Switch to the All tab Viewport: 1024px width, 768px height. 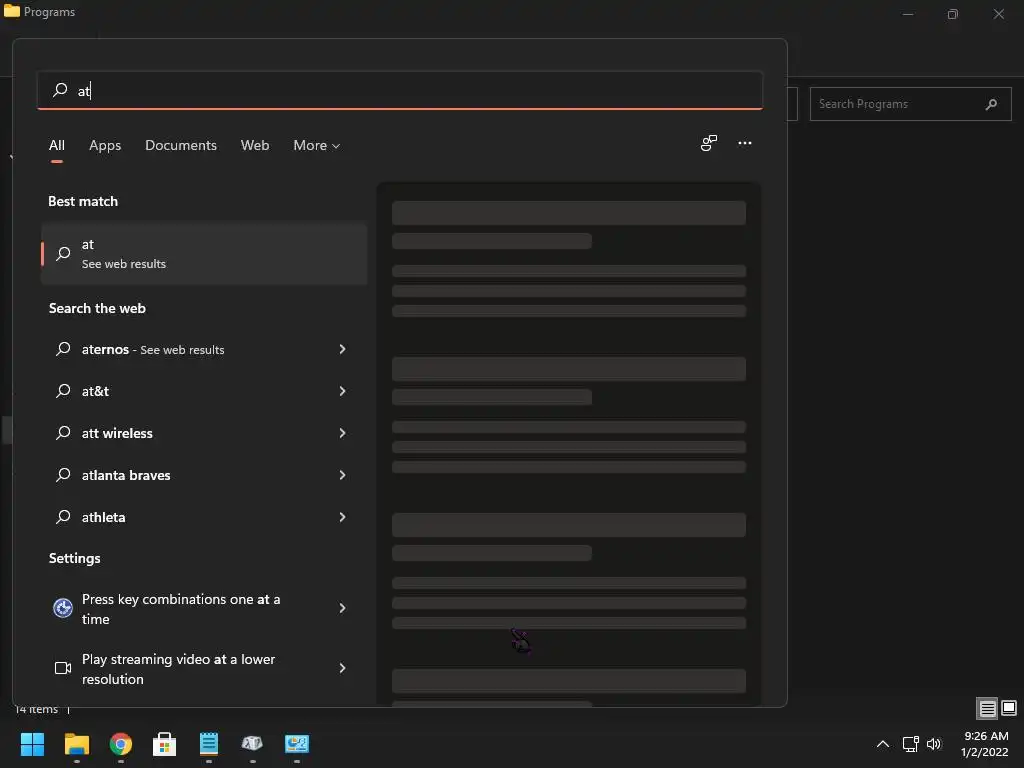click(57, 145)
